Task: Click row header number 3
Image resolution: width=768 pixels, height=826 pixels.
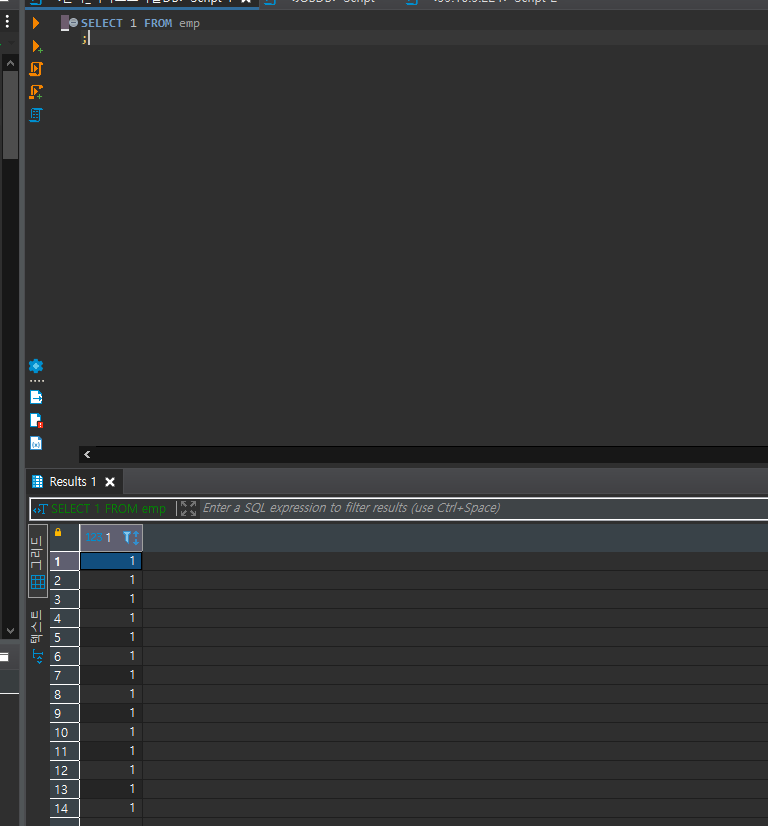Action: [x=64, y=599]
